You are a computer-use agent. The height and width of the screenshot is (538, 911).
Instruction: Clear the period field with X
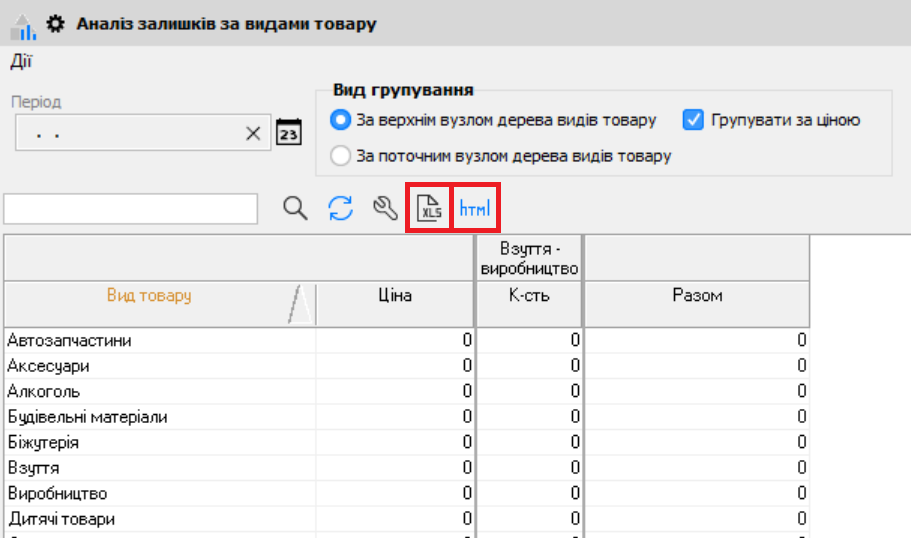[x=253, y=133]
